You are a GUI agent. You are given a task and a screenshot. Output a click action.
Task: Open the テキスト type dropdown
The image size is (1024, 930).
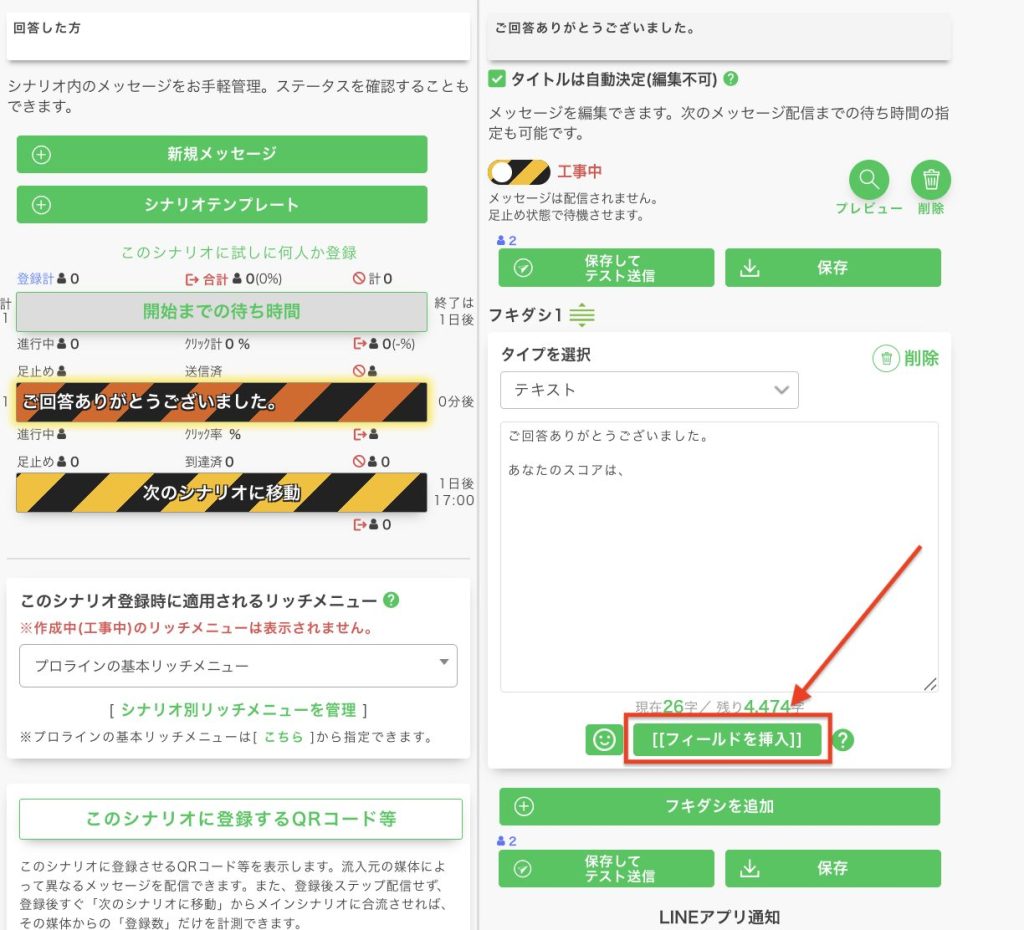[x=649, y=390]
